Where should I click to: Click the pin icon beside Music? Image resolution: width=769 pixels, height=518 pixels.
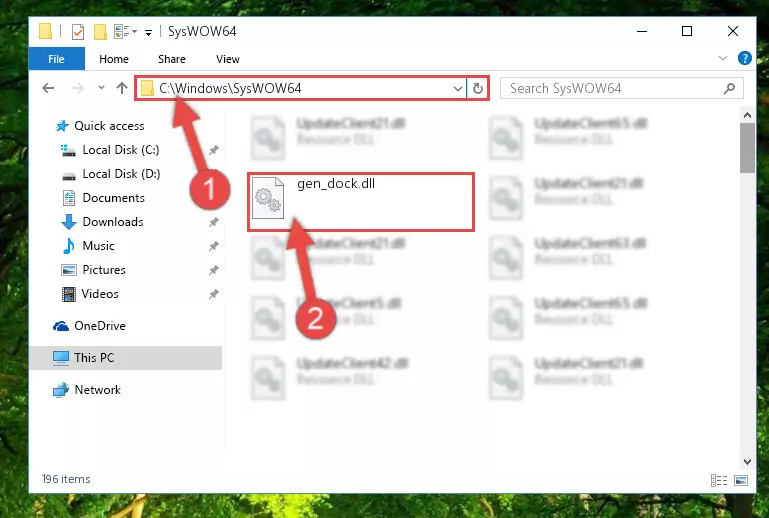pos(213,246)
